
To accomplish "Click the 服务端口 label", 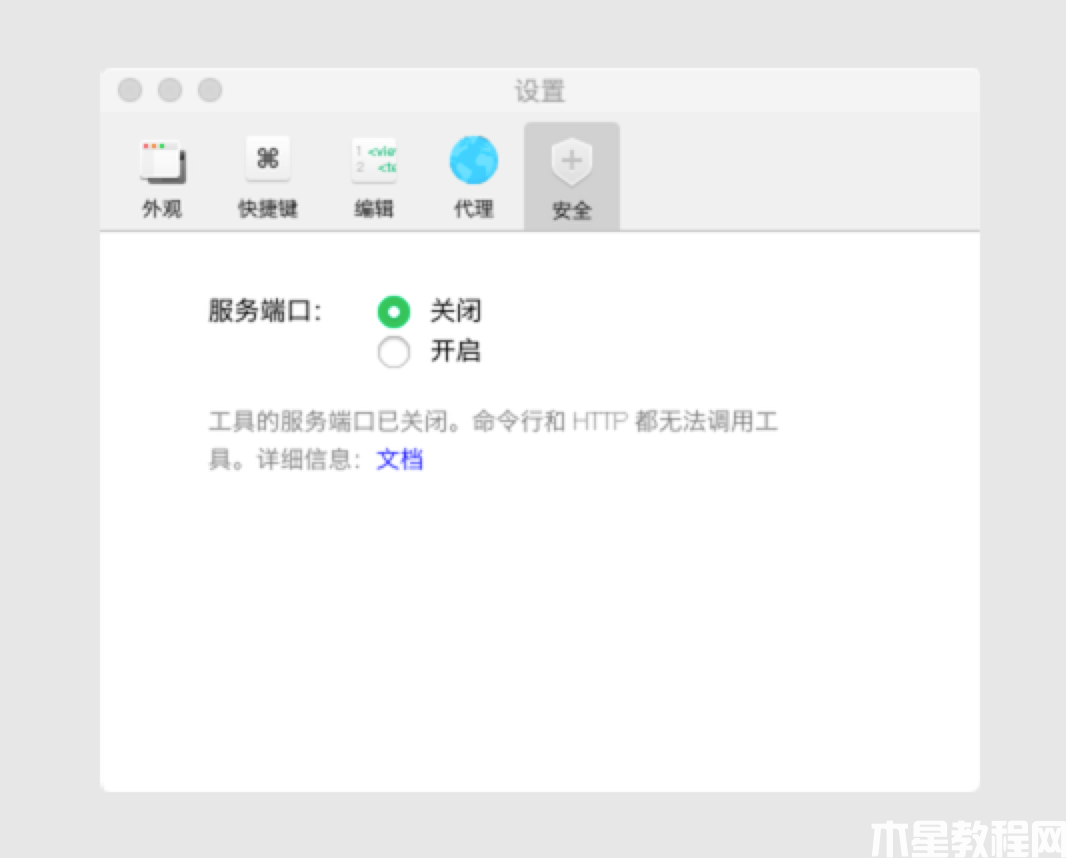I will click(265, 311).
